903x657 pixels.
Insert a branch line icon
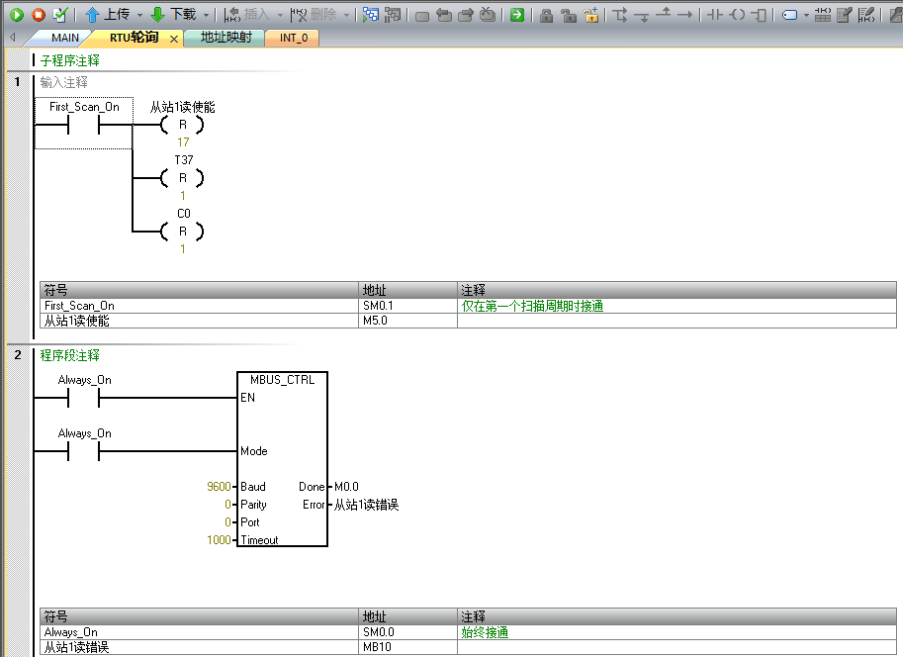620,15
